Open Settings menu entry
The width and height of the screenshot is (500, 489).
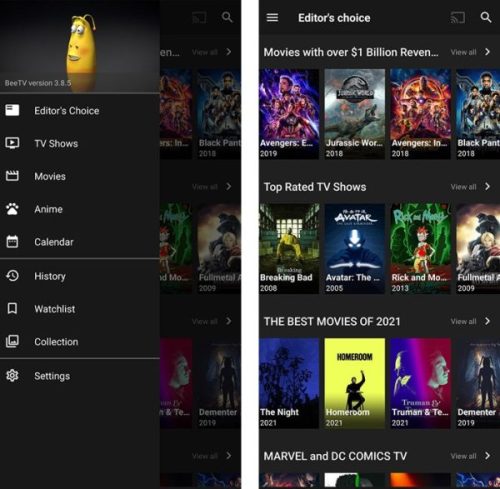(80, 376)
